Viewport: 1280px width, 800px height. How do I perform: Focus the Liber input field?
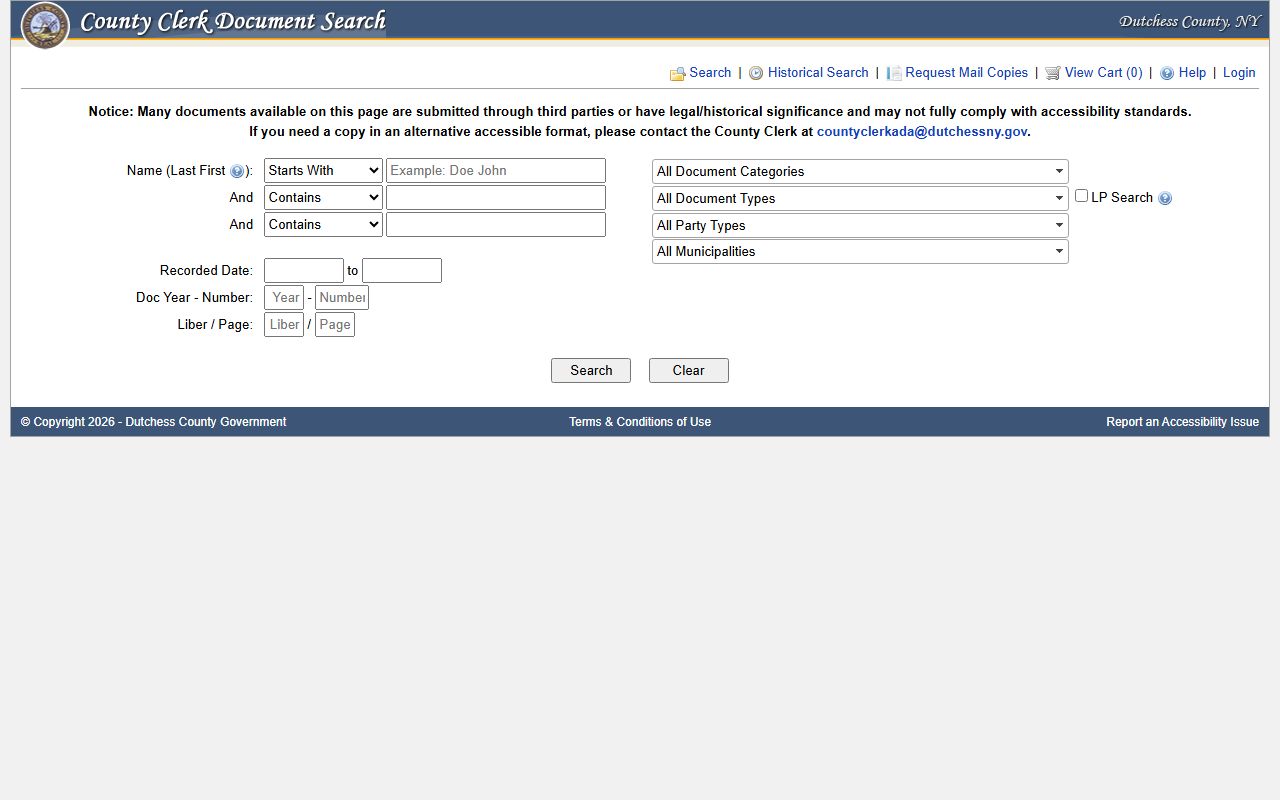tap(284, 325)
